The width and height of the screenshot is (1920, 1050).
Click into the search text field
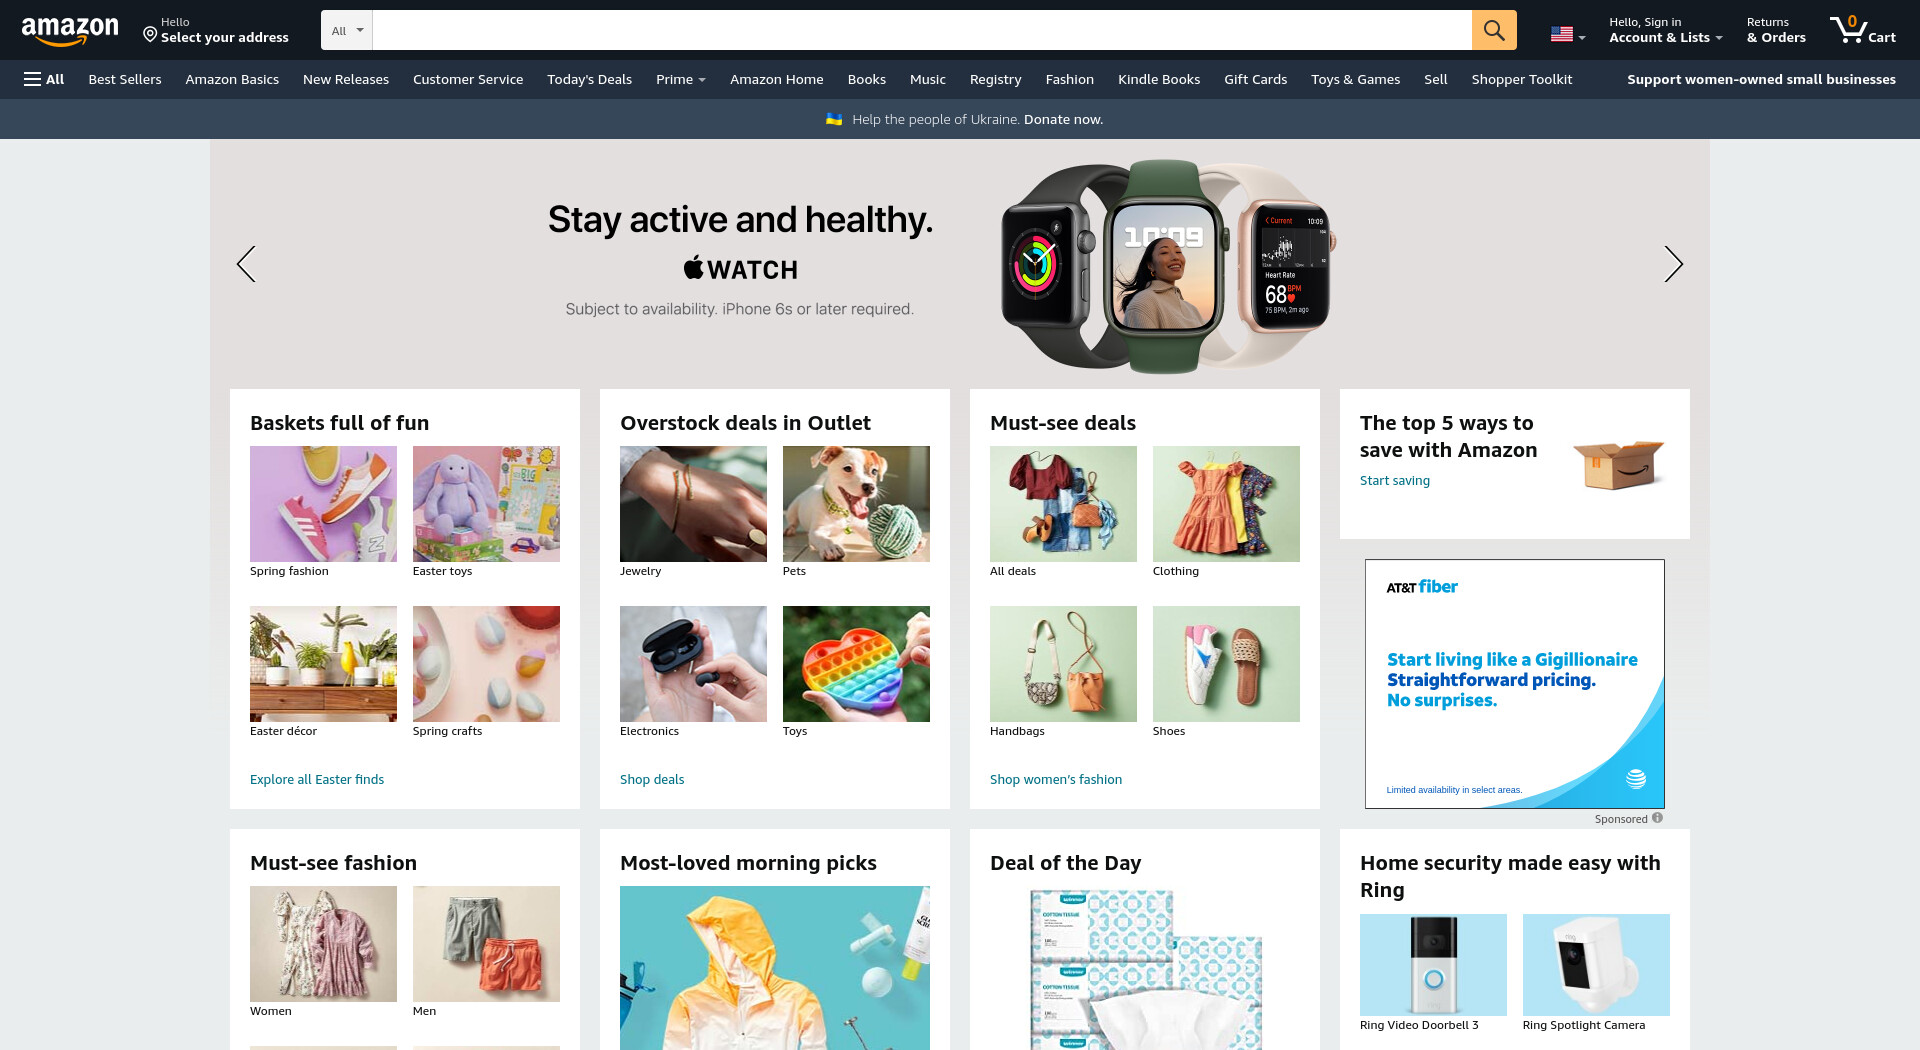(922, 30)
